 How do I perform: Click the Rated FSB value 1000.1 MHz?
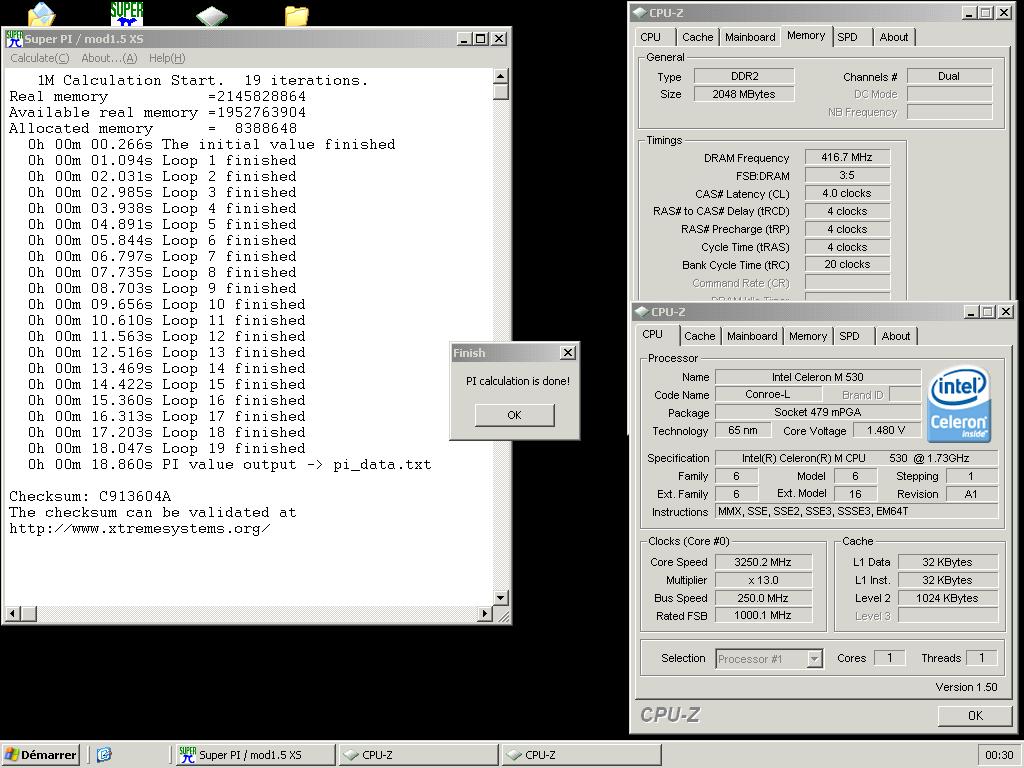coord(763,615)
